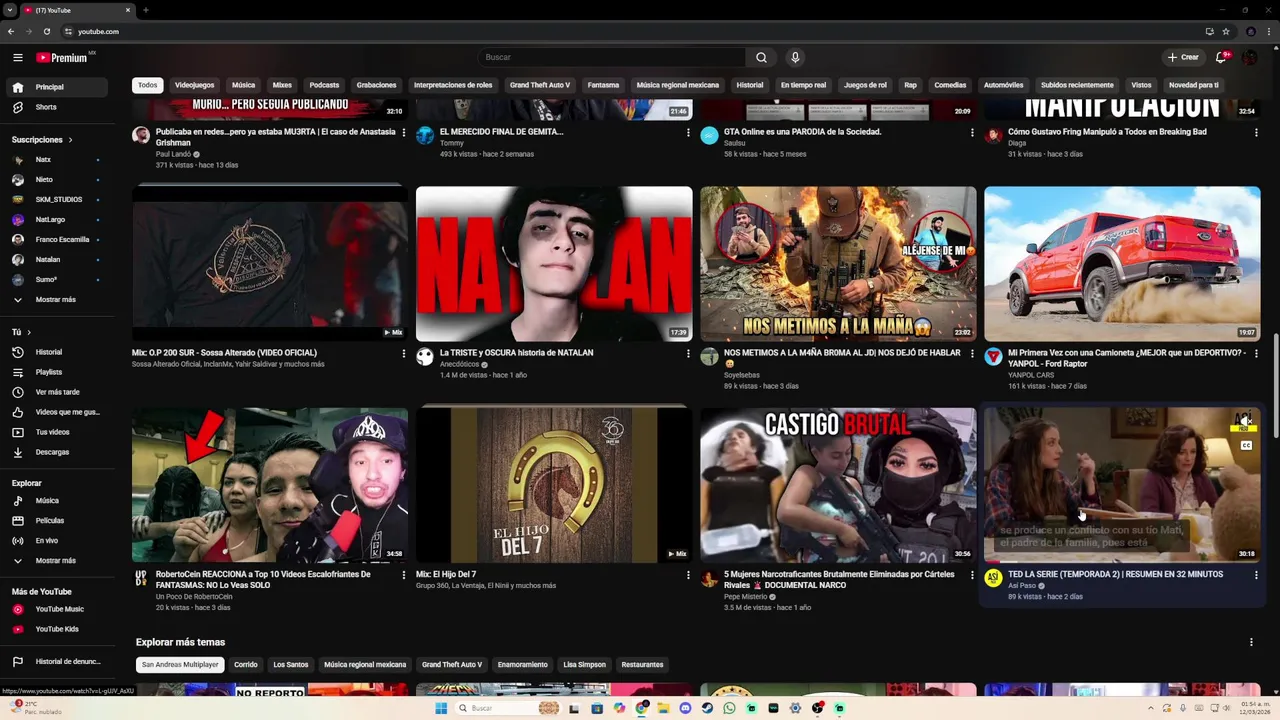Open options for TED LA SERIE video
Image resolution: width=1280 pixels, height=720 pixels.
(1256, 575)
